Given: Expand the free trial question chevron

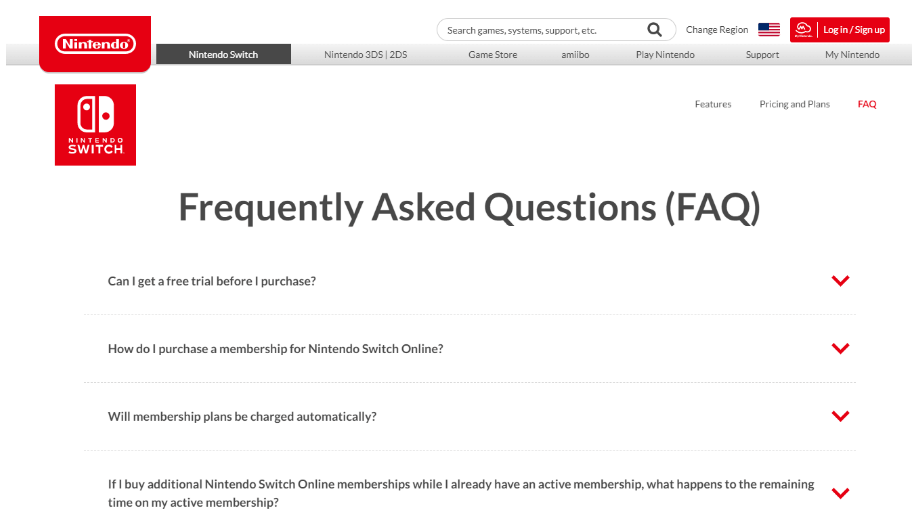Looking at the screenshot, I should [x=840, y=281].
